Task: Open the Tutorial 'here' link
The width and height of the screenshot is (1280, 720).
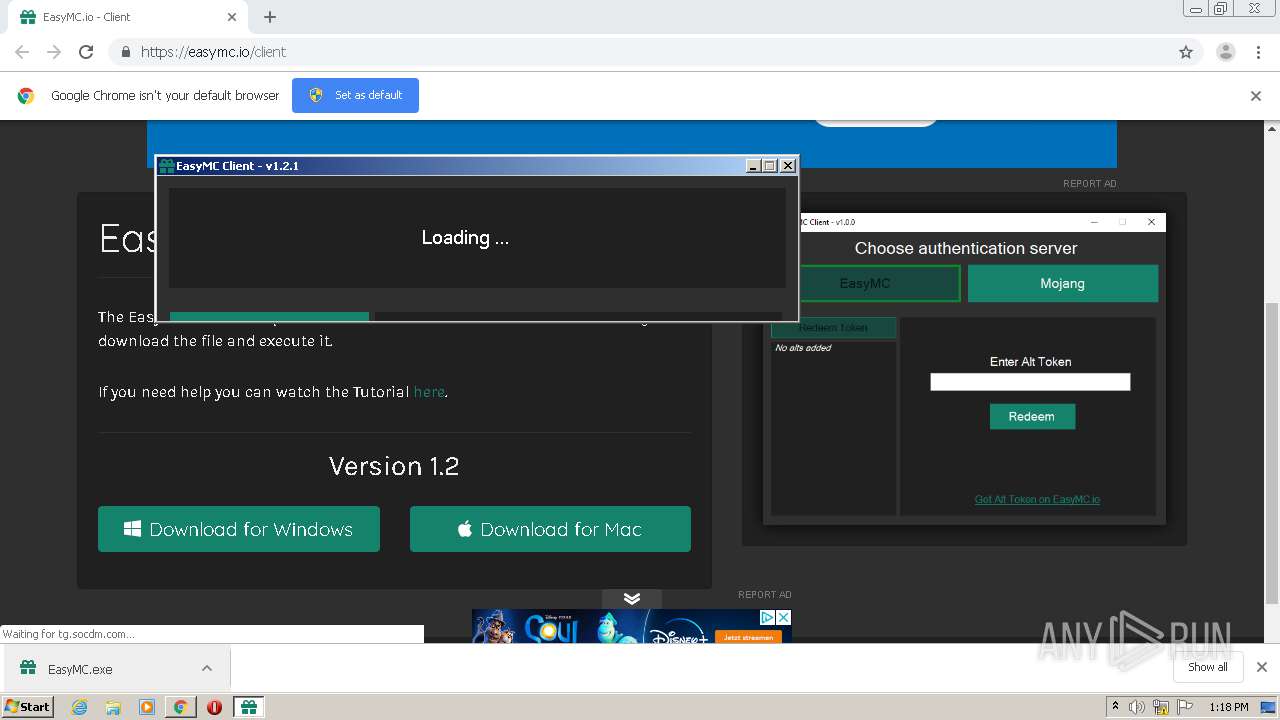Action: [x=429, y=392]
